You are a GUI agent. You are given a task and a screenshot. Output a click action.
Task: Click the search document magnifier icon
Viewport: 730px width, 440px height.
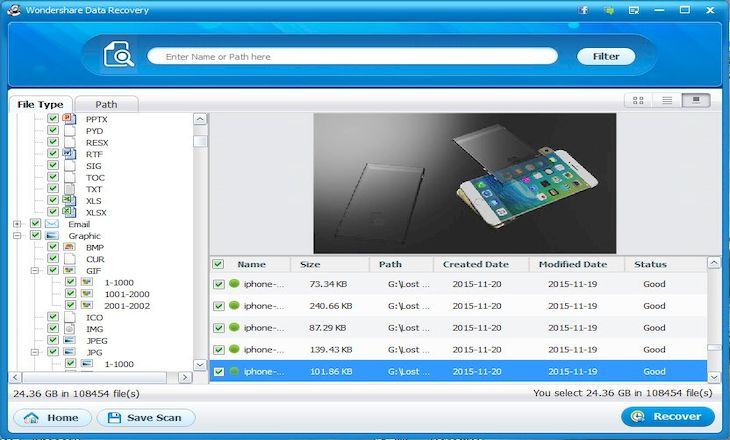point(119,54)
